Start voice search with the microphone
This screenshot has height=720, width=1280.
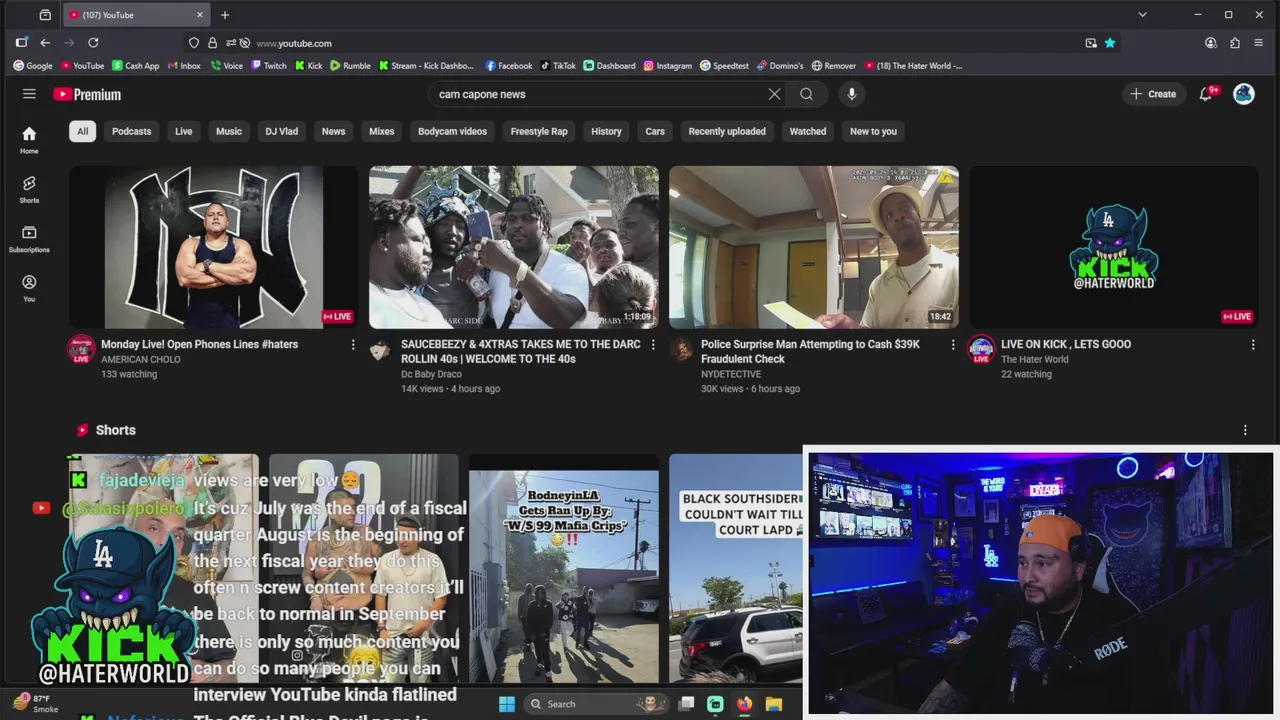click(x=852, y=94)
